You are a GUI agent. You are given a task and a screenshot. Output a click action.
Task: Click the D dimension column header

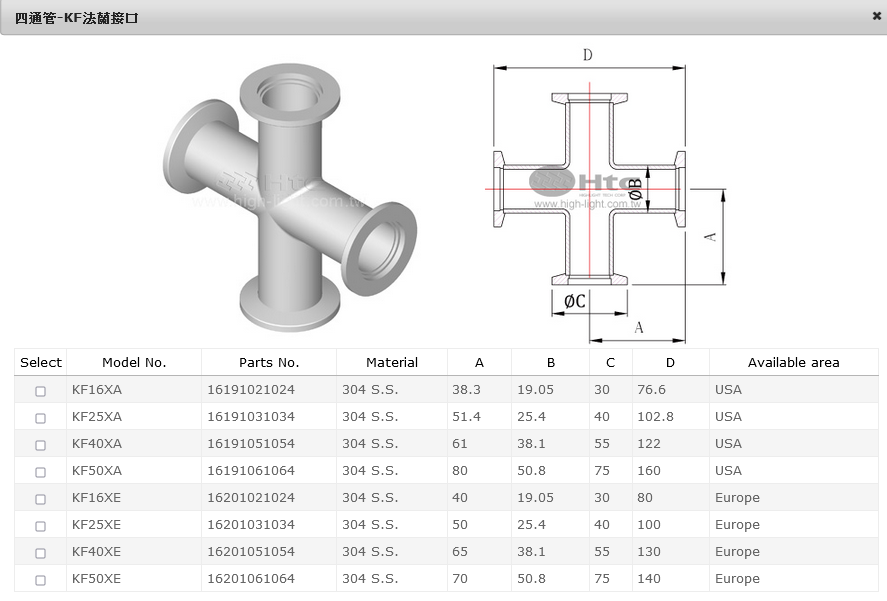pyautogui.click(x=670, y=362)
